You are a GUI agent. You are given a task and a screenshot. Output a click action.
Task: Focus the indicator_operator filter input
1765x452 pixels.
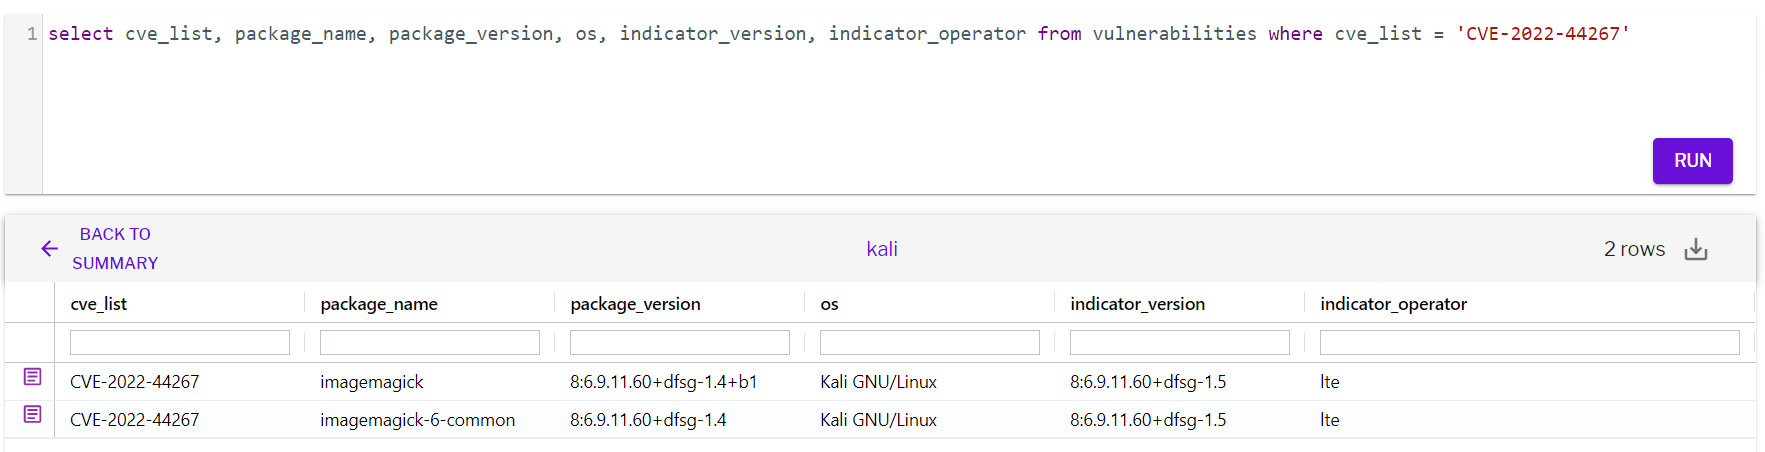(x=1530, y=343)
